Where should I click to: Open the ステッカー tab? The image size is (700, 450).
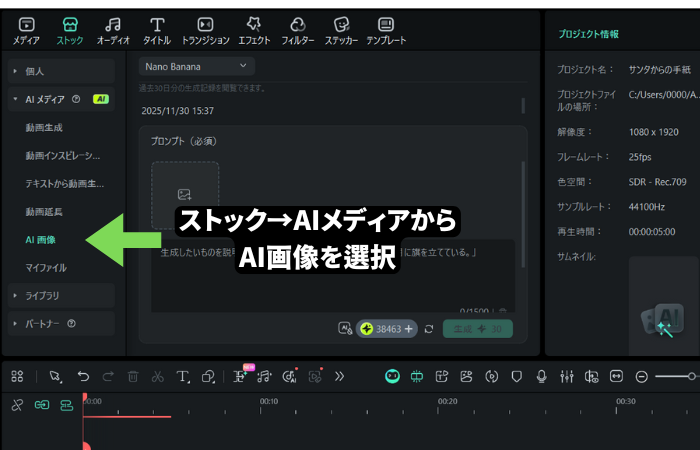[x=341, y=31]
